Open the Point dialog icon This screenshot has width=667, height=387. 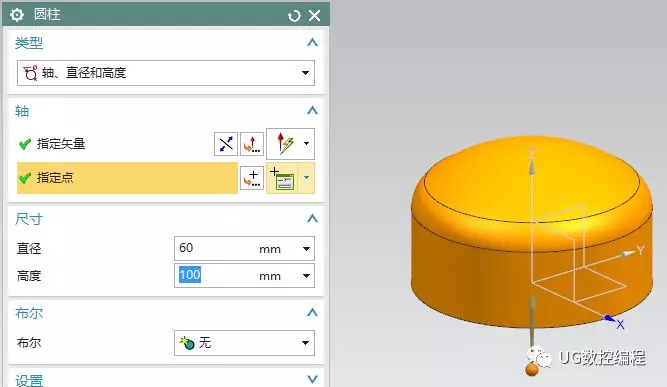click(x=252, y=178)
